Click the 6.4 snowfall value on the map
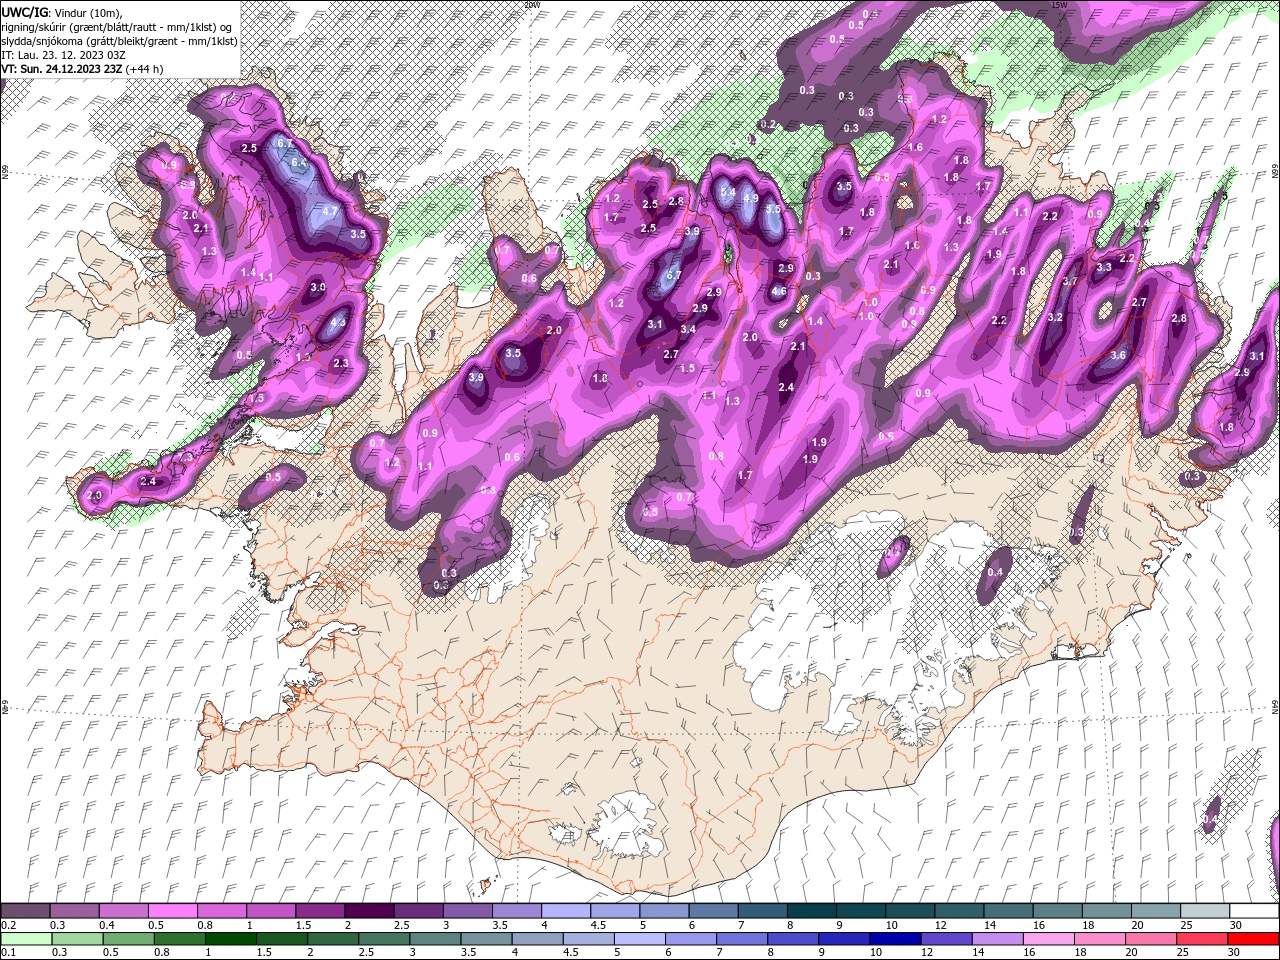1280x960 pixels. click(x=298, y=162)
